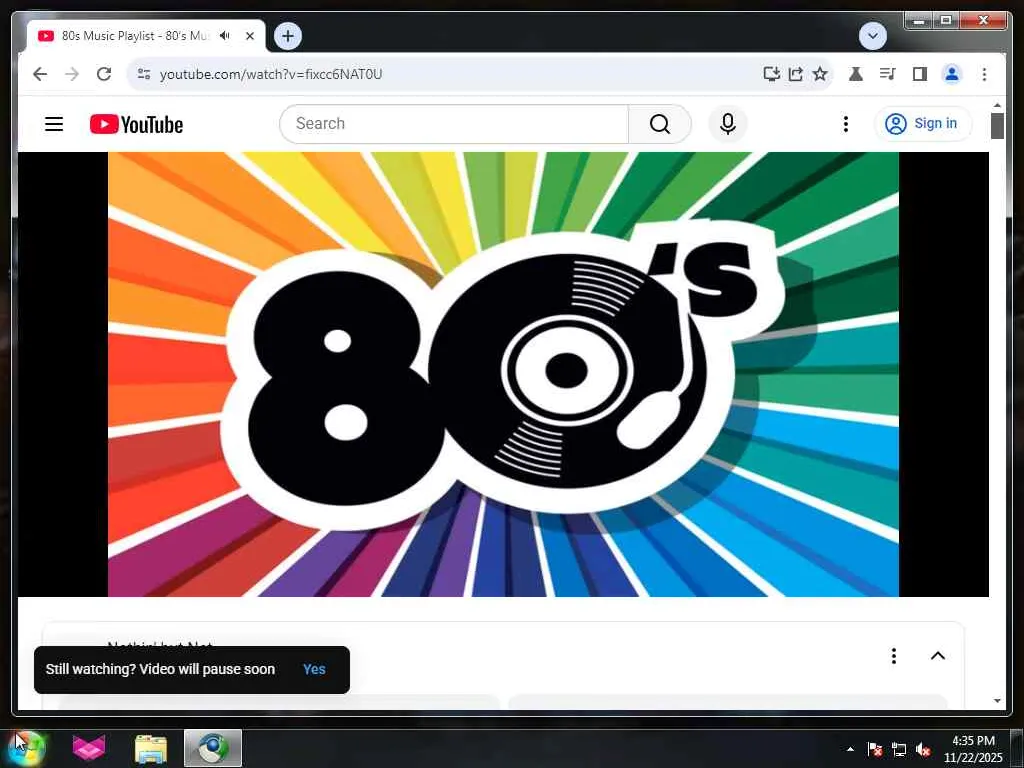Install app icon in address bar

771,74
